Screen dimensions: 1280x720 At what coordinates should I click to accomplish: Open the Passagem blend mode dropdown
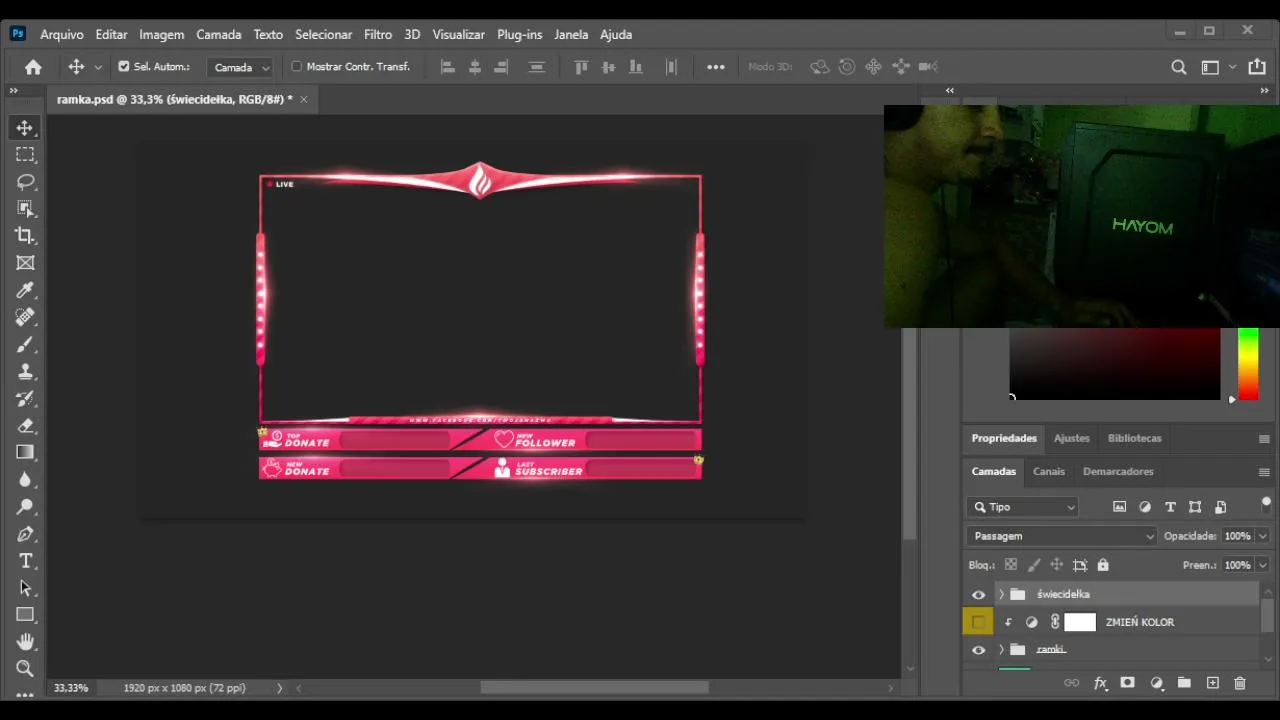click(x=1062, y=536)
